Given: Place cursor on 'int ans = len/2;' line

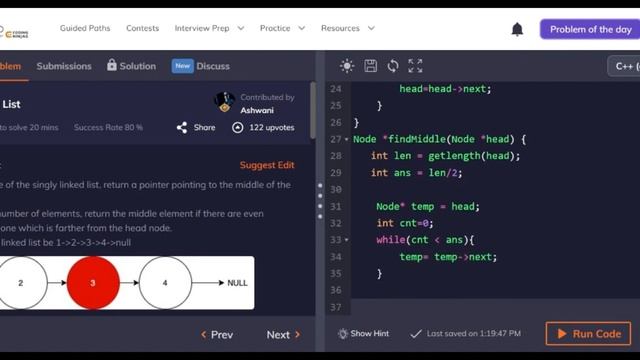Looking at the screenshot, I should (x=416, y=173).
